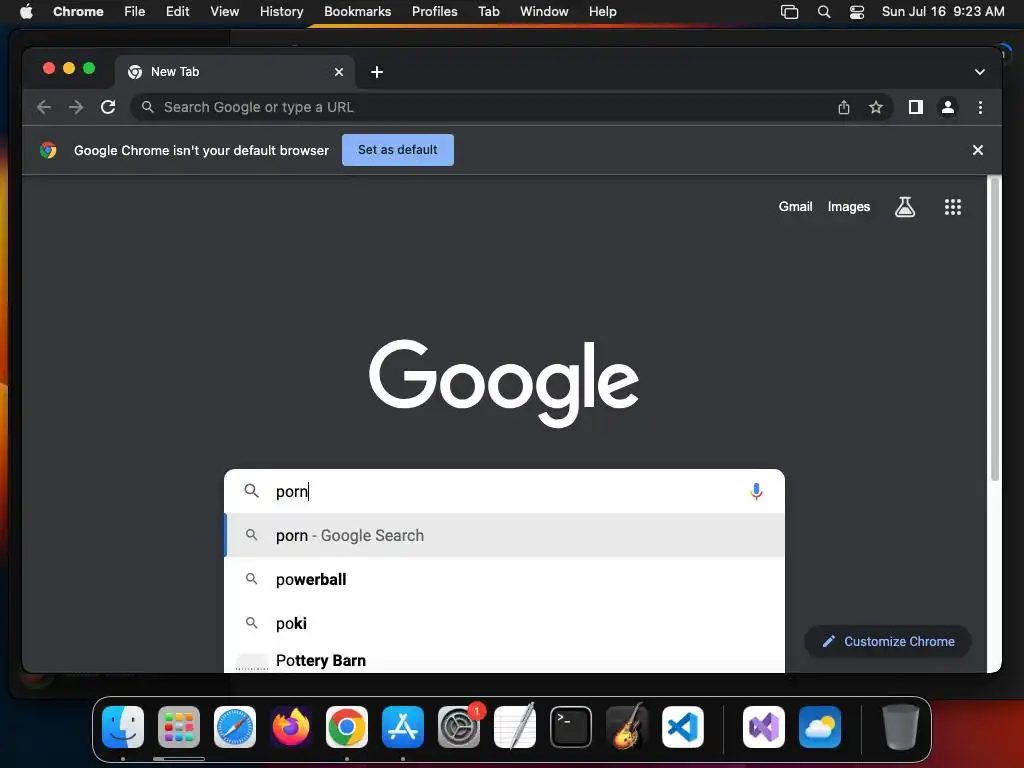The image size is (1024, 768).
Task: Open the Chrome application menu
Action: tap(78, 12)
